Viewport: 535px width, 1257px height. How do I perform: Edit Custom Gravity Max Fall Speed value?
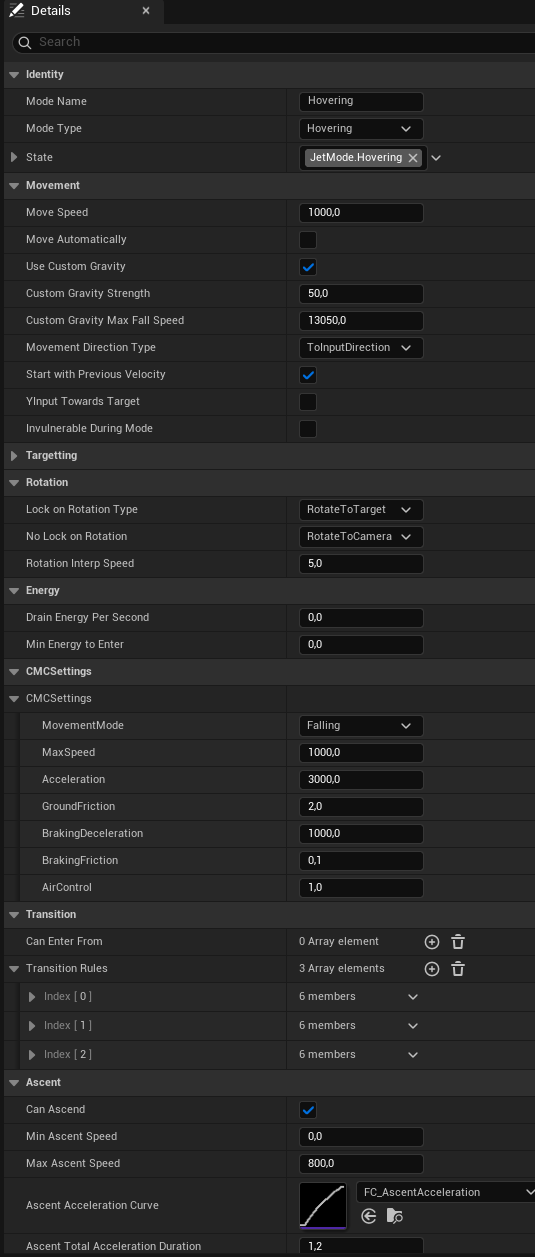pos(361,321)
